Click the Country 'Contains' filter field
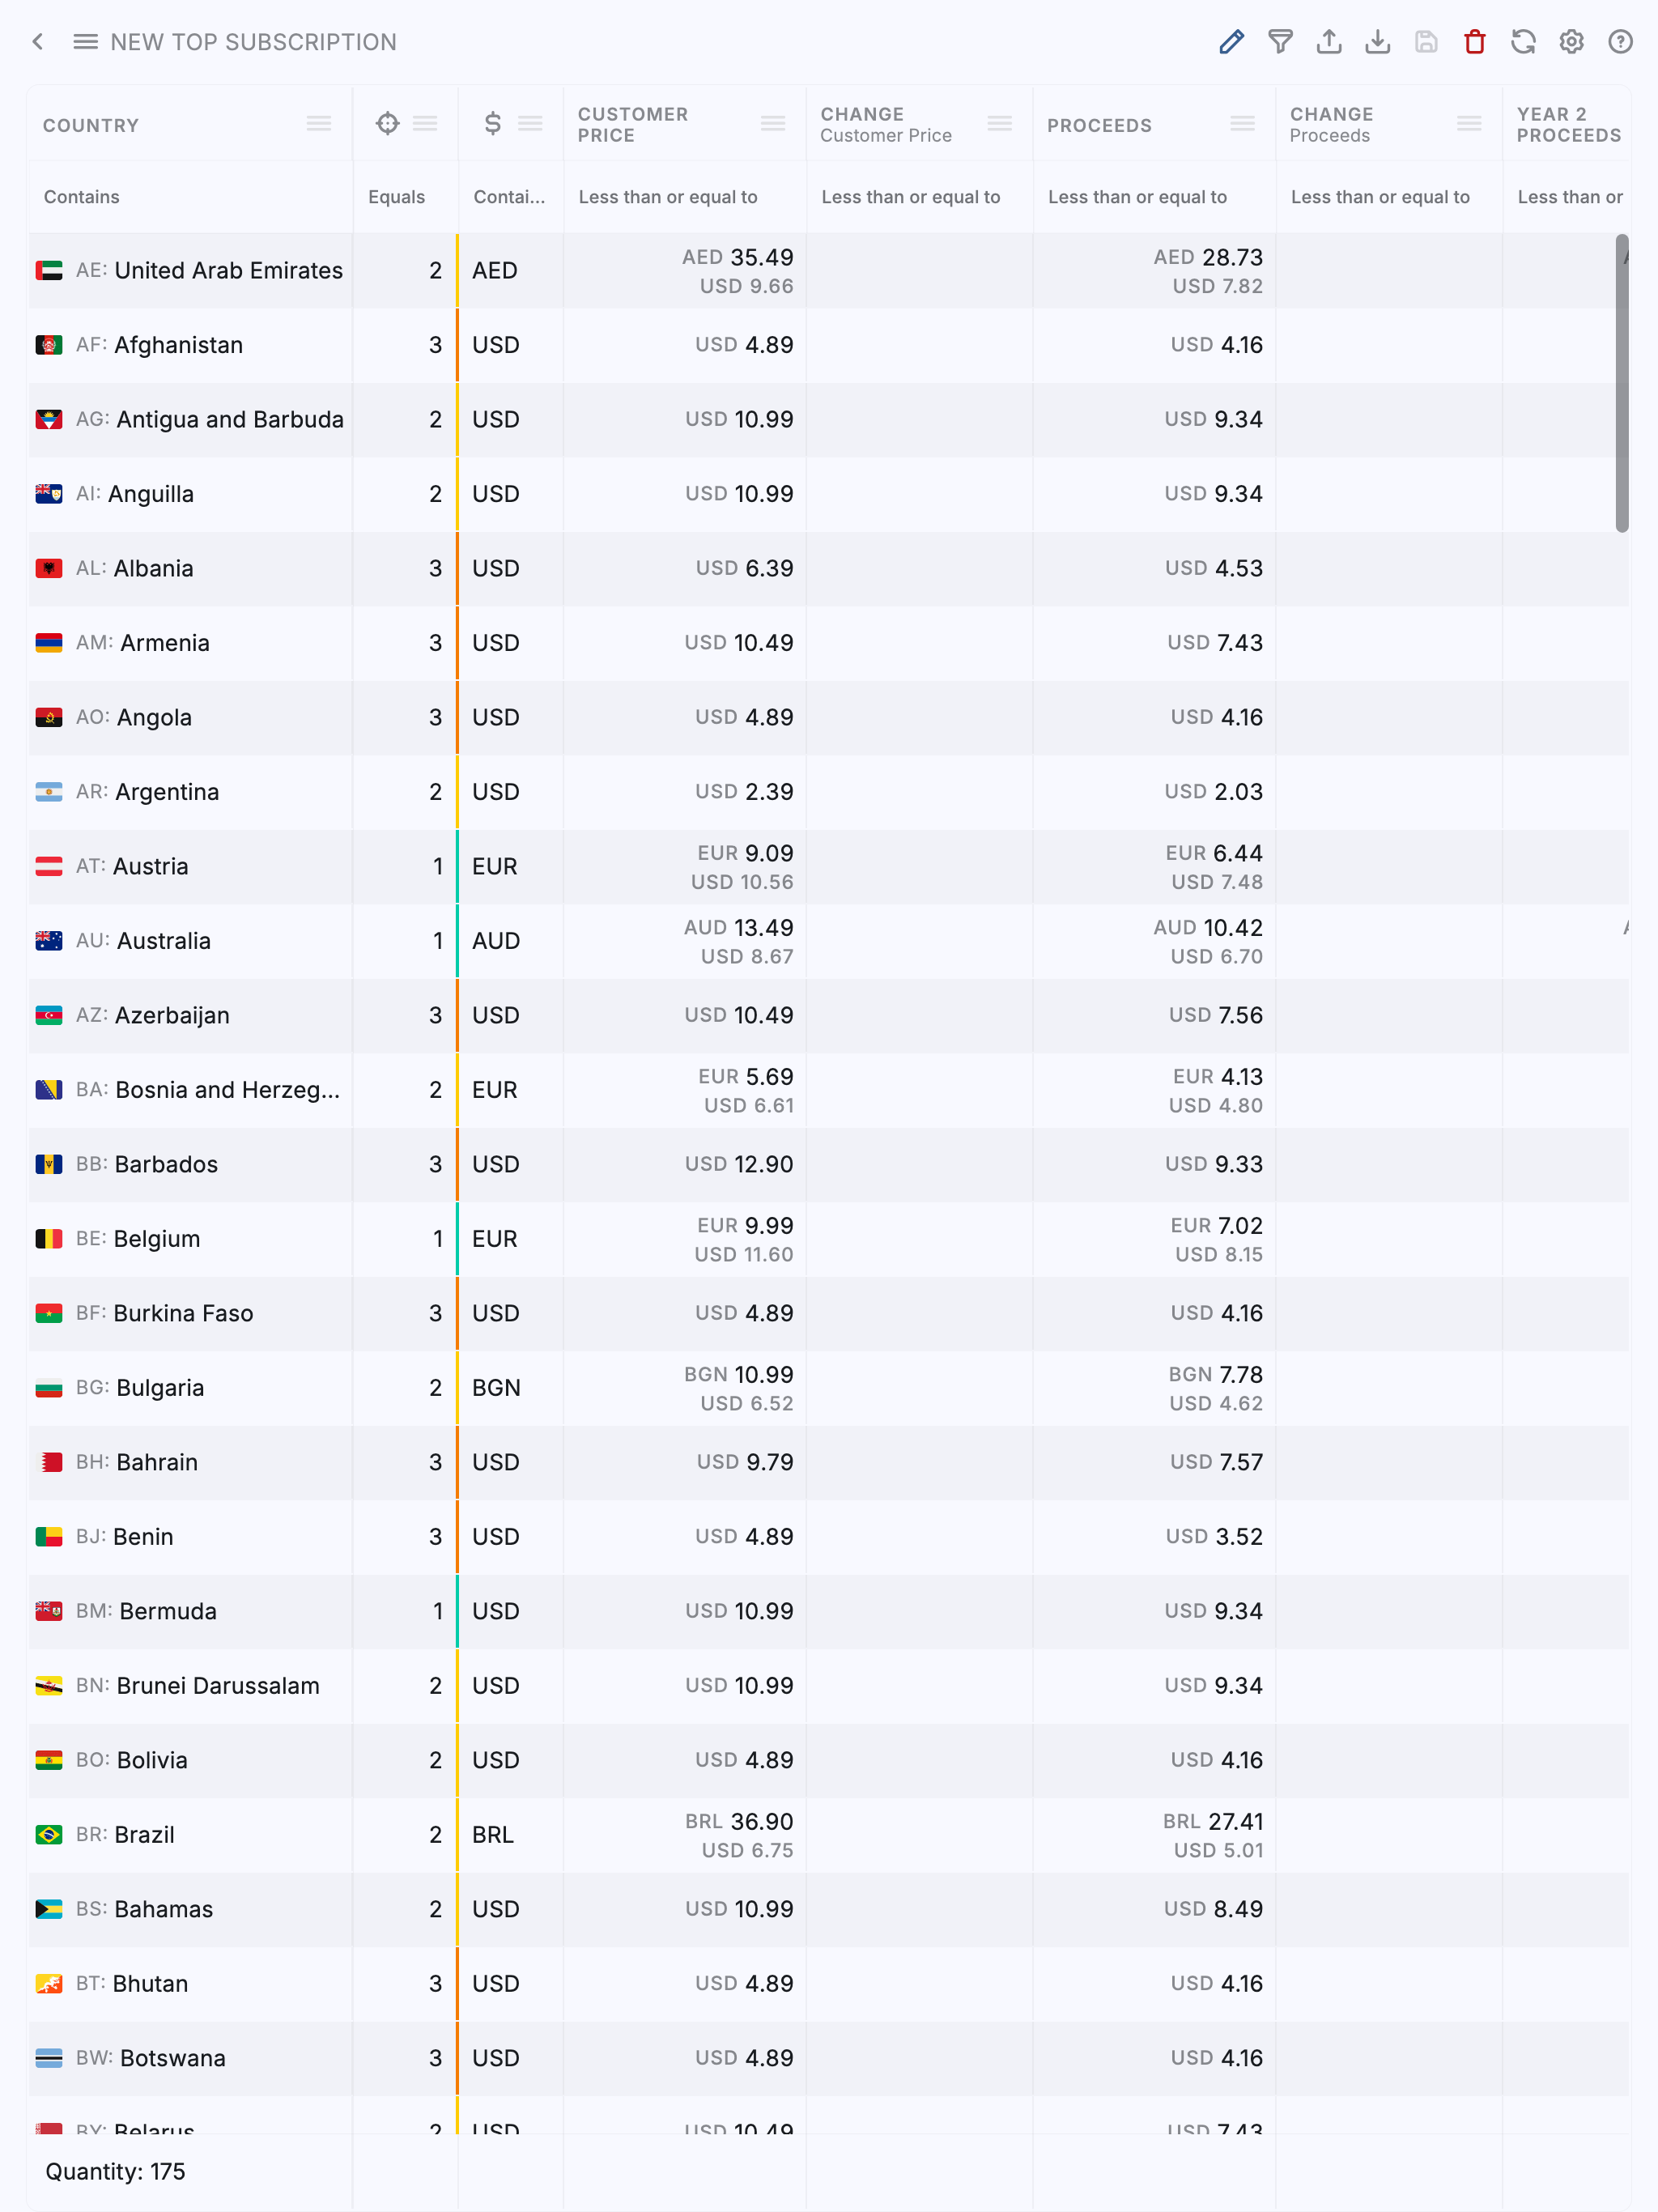Screen dimensions: 1658x2212 [190, 197]
